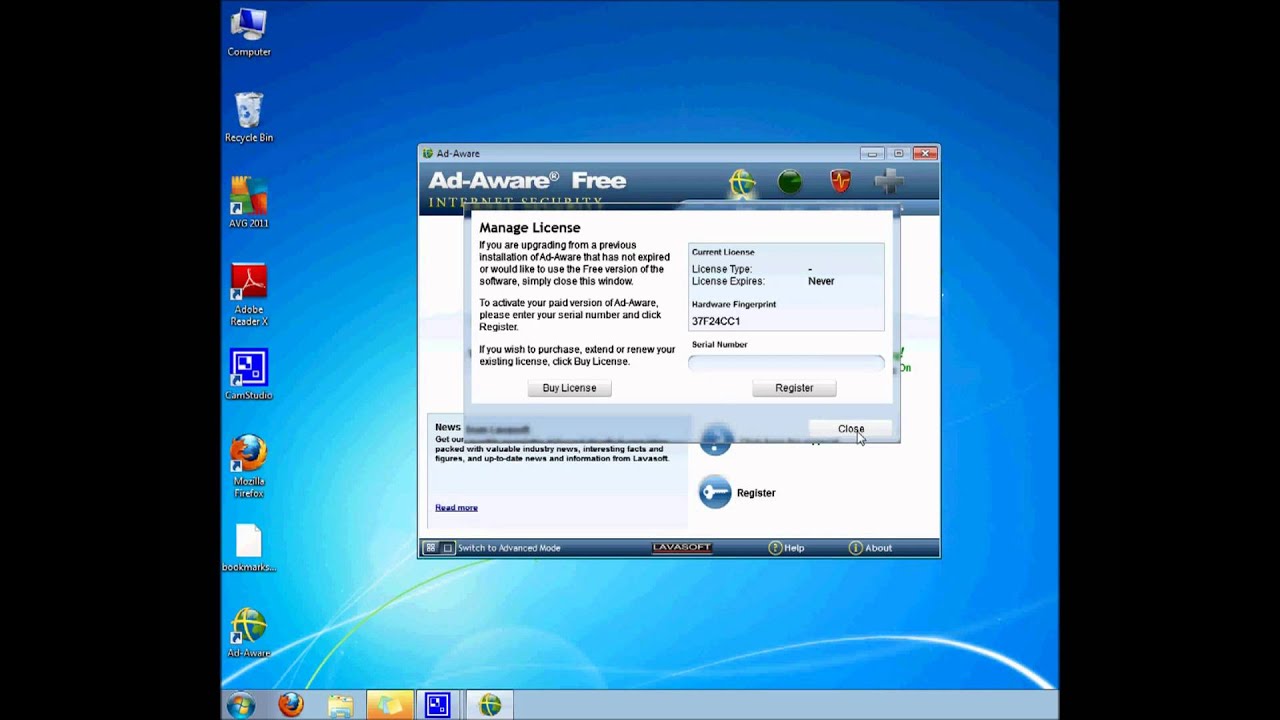
Task: Minimize the Ad-Aware window
Action: tap(872, 153)
